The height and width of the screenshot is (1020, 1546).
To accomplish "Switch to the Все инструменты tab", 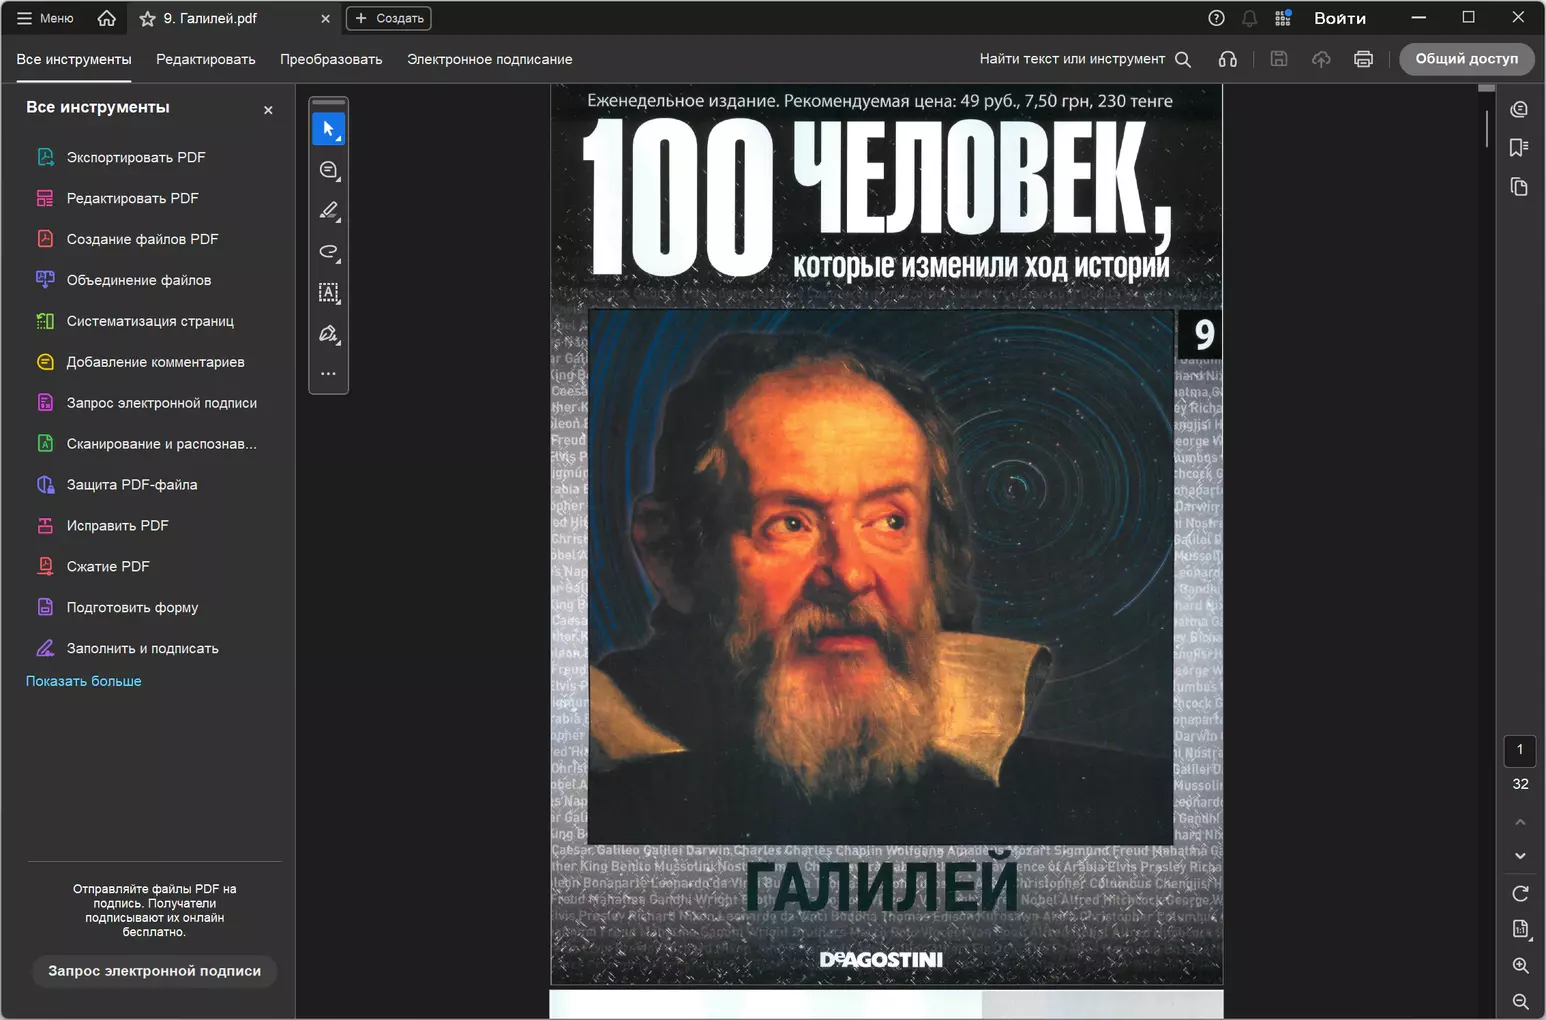I will click(x=74, y=59).
